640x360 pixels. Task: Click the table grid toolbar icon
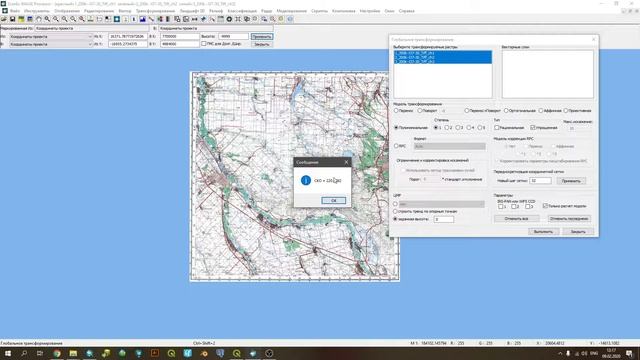[x=220, y=19]
